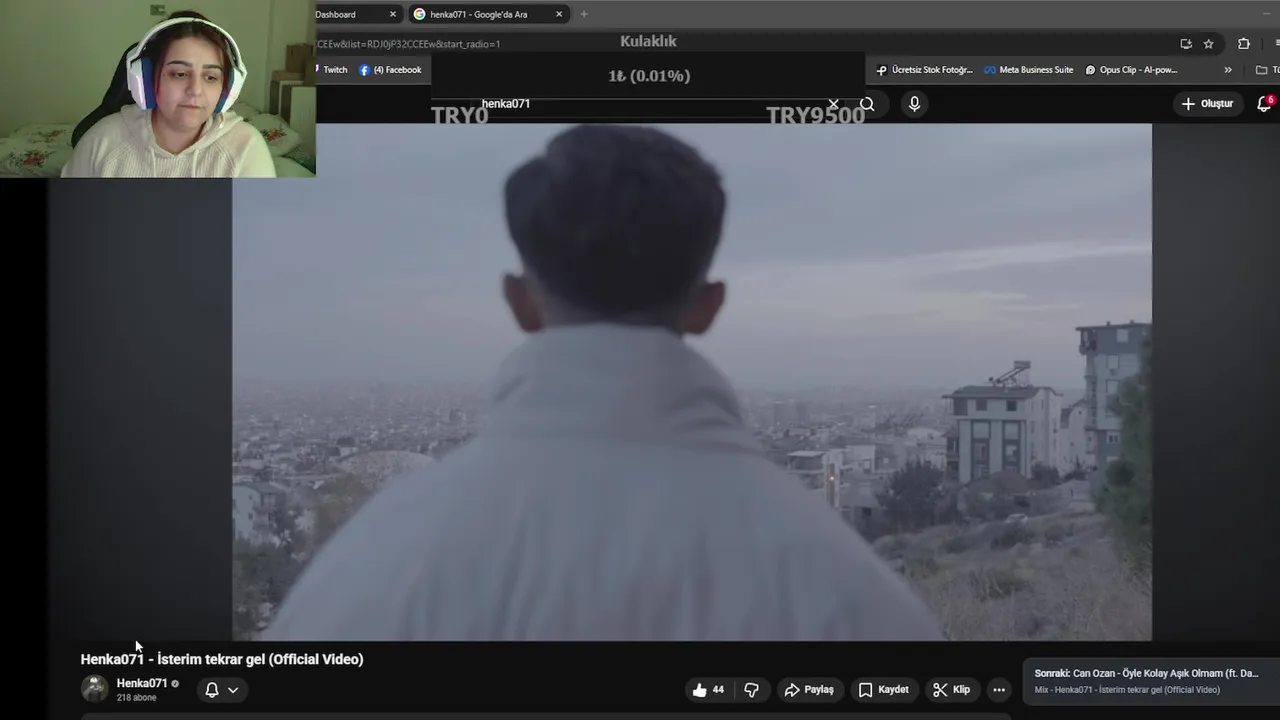Create a clip with the Klip button
Screen dimensions: 1280x720
coord(951,690)
